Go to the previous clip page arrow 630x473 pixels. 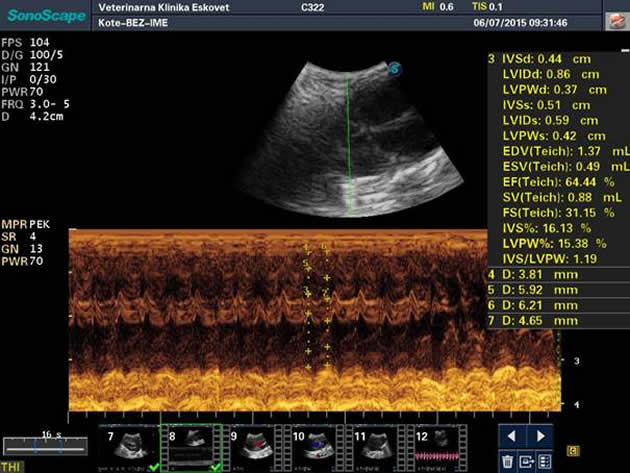[511, 436]
